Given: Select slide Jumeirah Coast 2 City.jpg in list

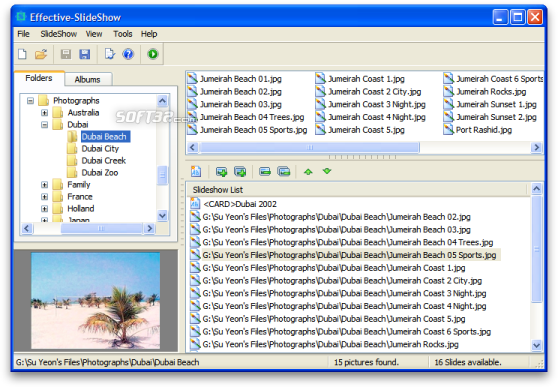Looking at the screenshot, I should coord(342,281).
